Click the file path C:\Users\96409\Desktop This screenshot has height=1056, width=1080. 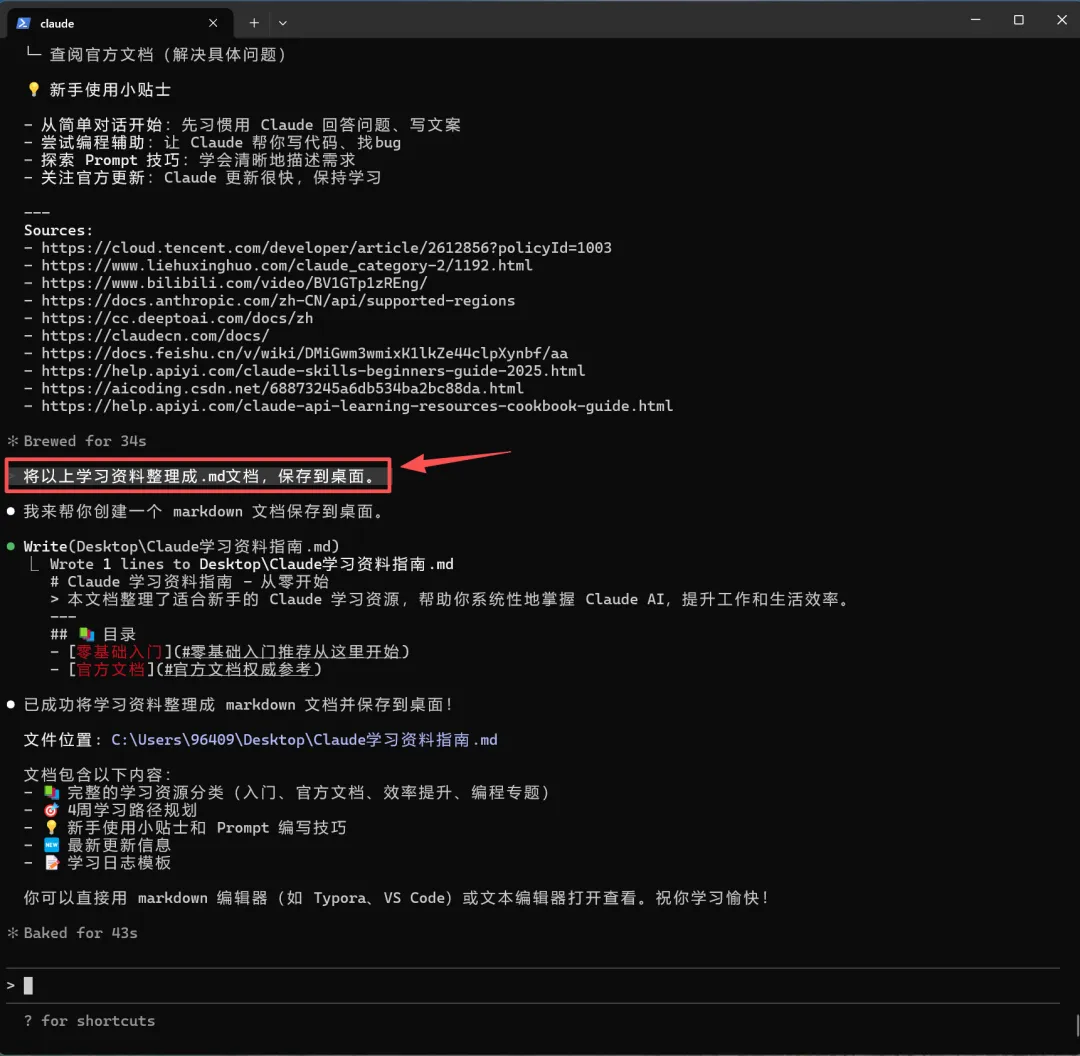pyautogui.click(x=304, y=740)
